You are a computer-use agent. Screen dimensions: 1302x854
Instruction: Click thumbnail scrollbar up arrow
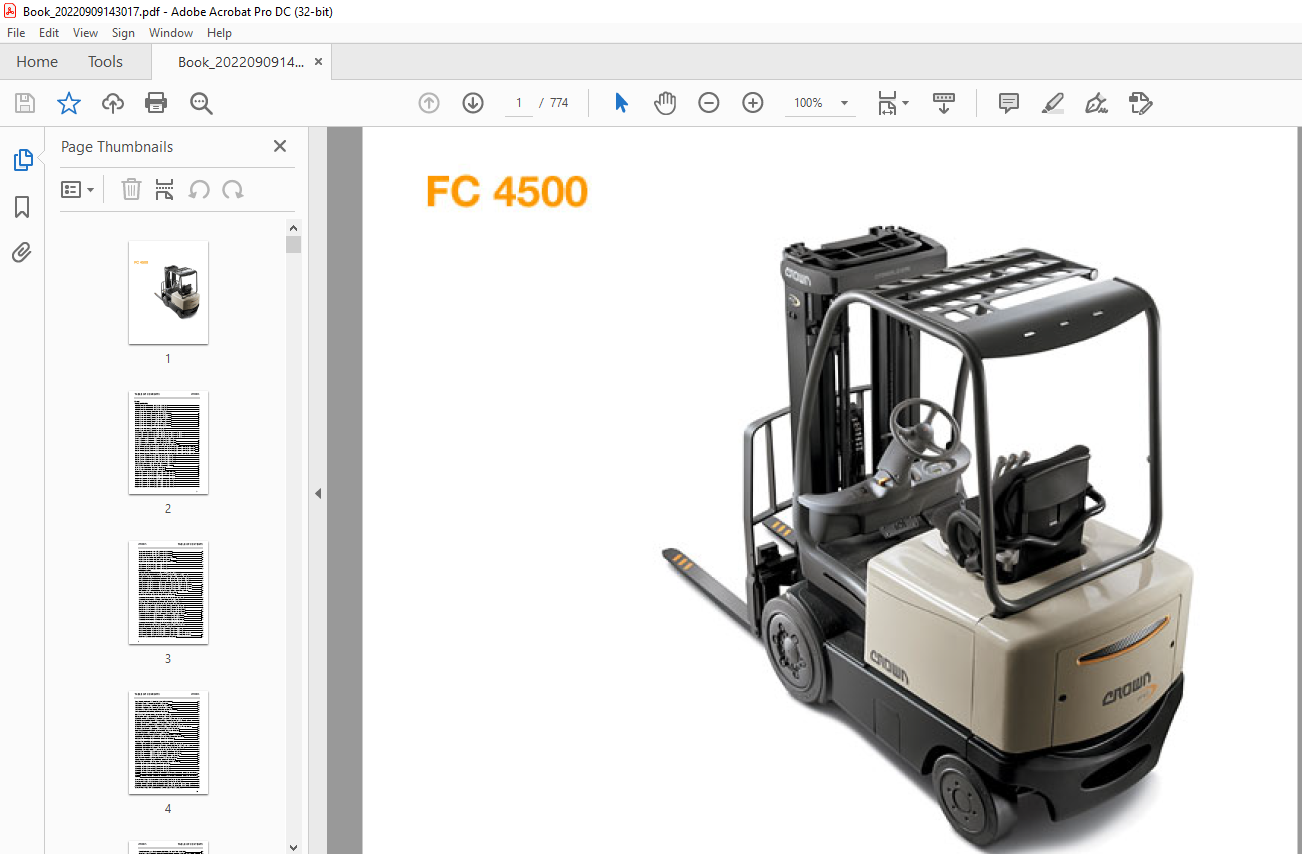click(x=293, y=228)
